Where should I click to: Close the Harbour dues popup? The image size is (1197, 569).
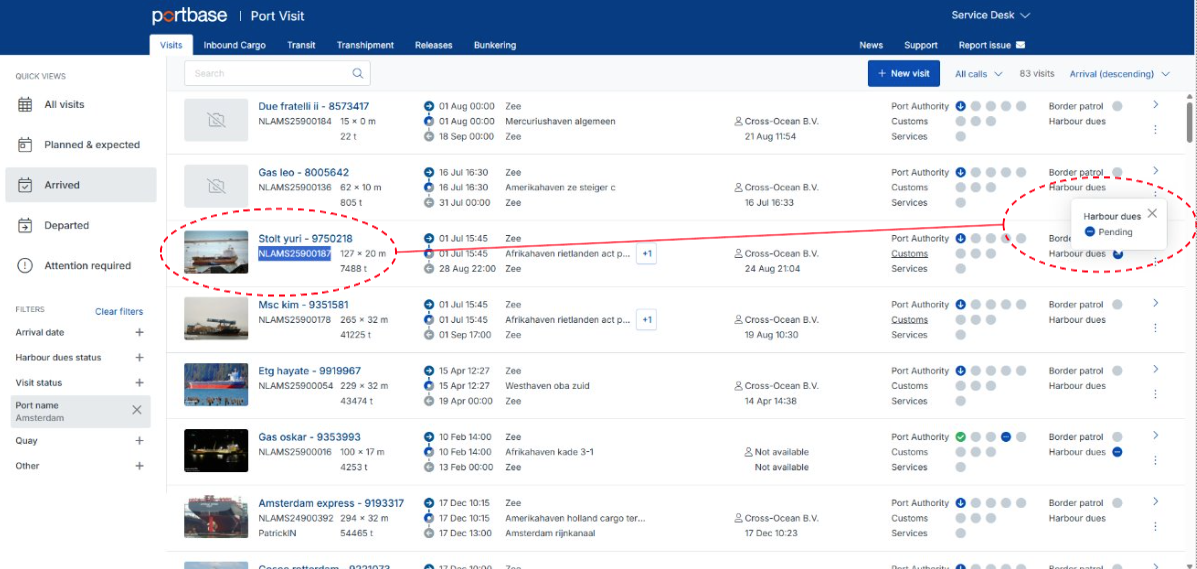tap(1152, 214)
